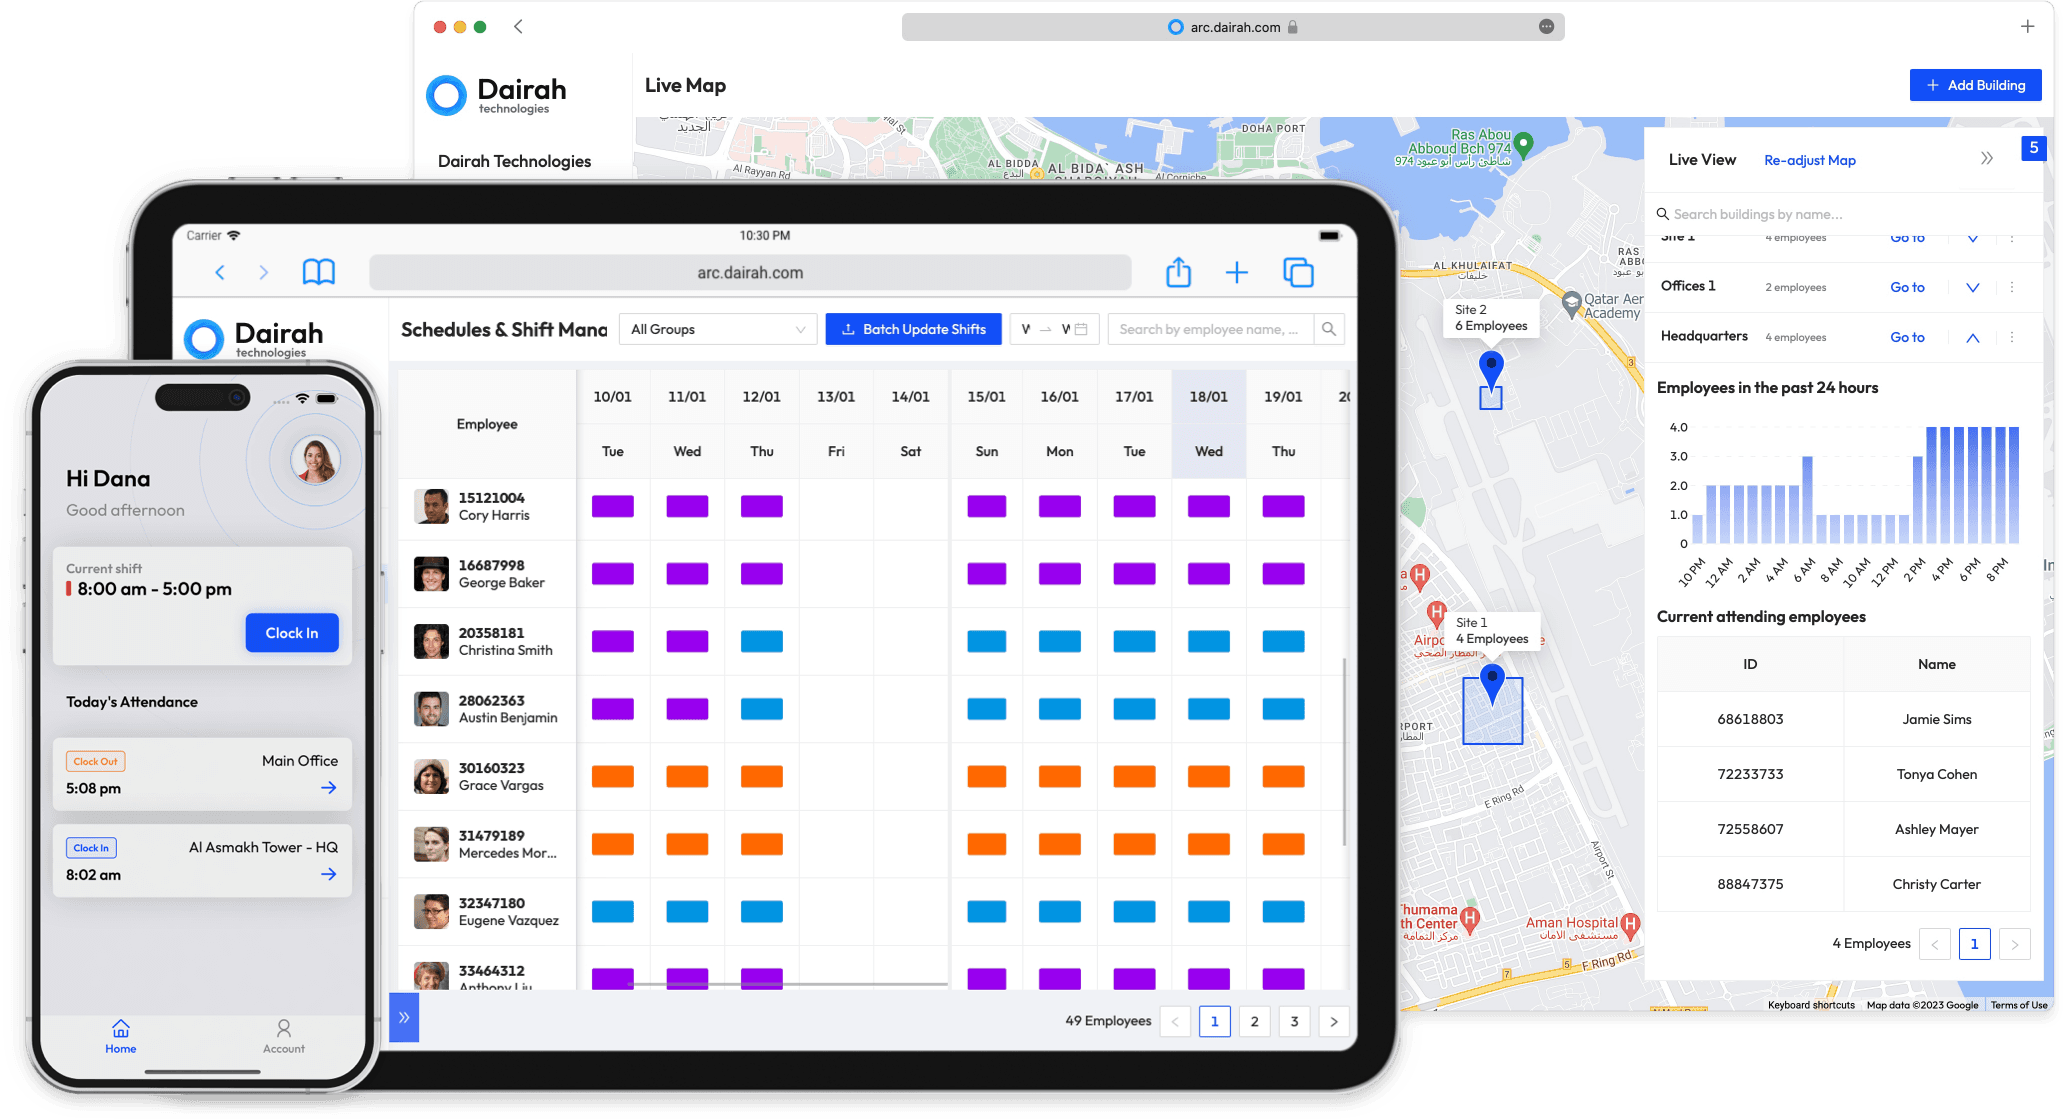Click the 18/01 Wed column header
The width and height of the screenshot is (2063, 1119).
click(x=1208, y=424)
